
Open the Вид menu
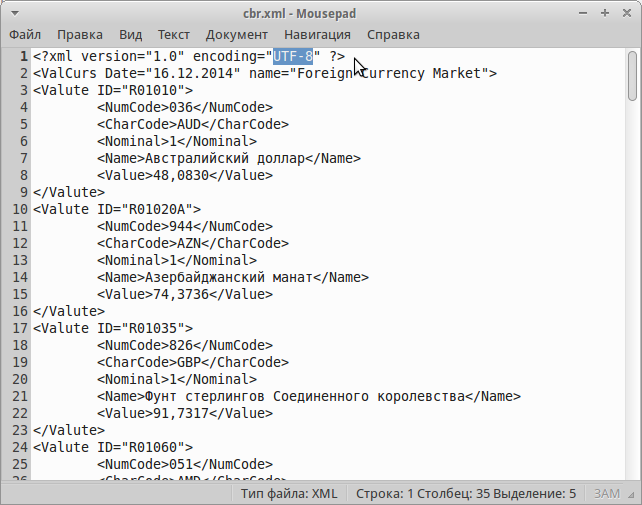[131, 35]
